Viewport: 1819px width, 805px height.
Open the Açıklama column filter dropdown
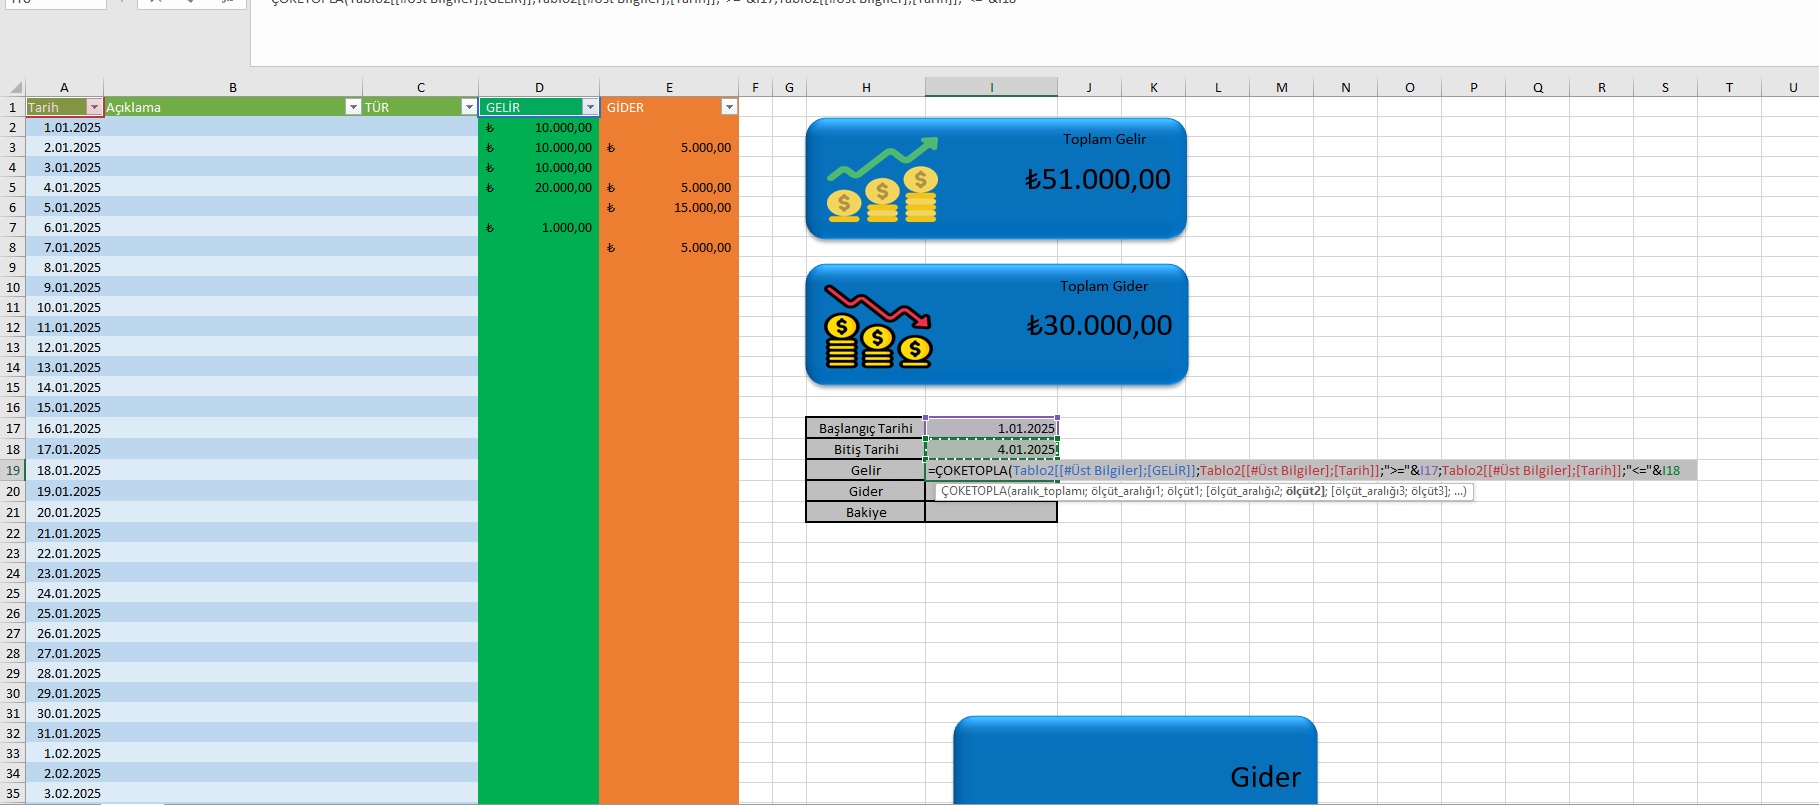(x=352, y=107)
